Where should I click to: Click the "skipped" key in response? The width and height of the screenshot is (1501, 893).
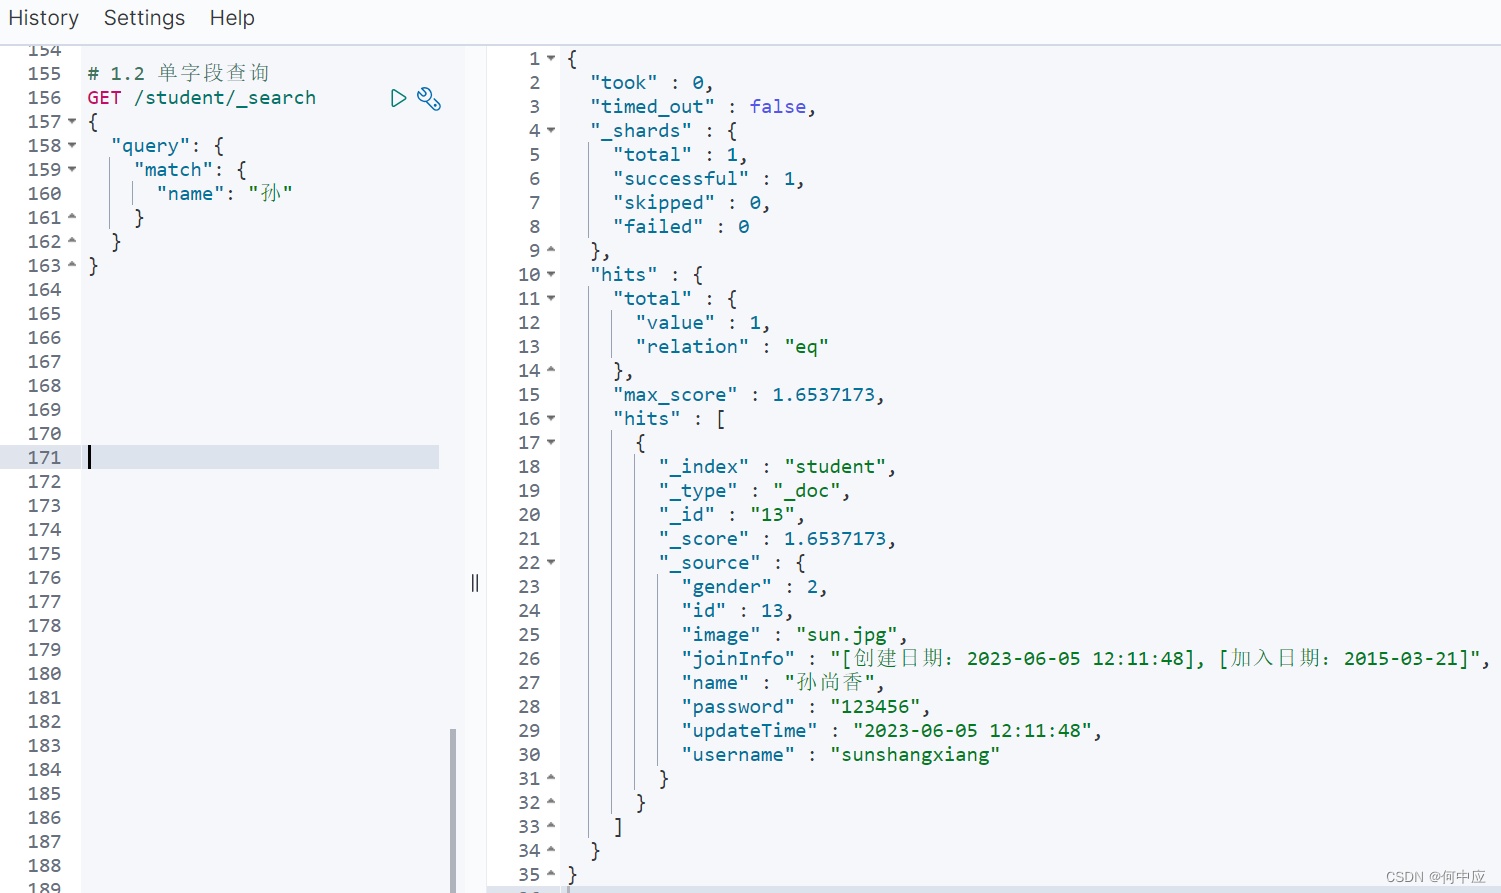(x=664, y=203)
